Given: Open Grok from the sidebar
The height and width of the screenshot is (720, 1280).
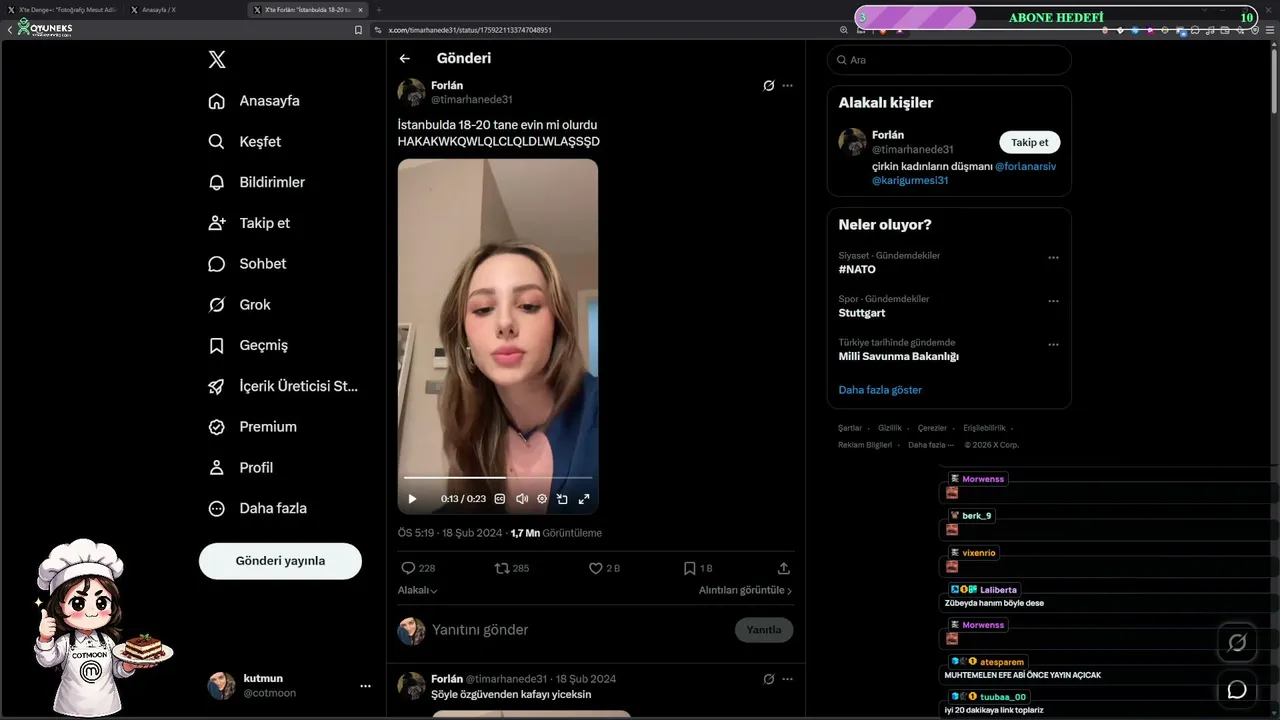Looking at the screenshot, I should tap(239, 305).
